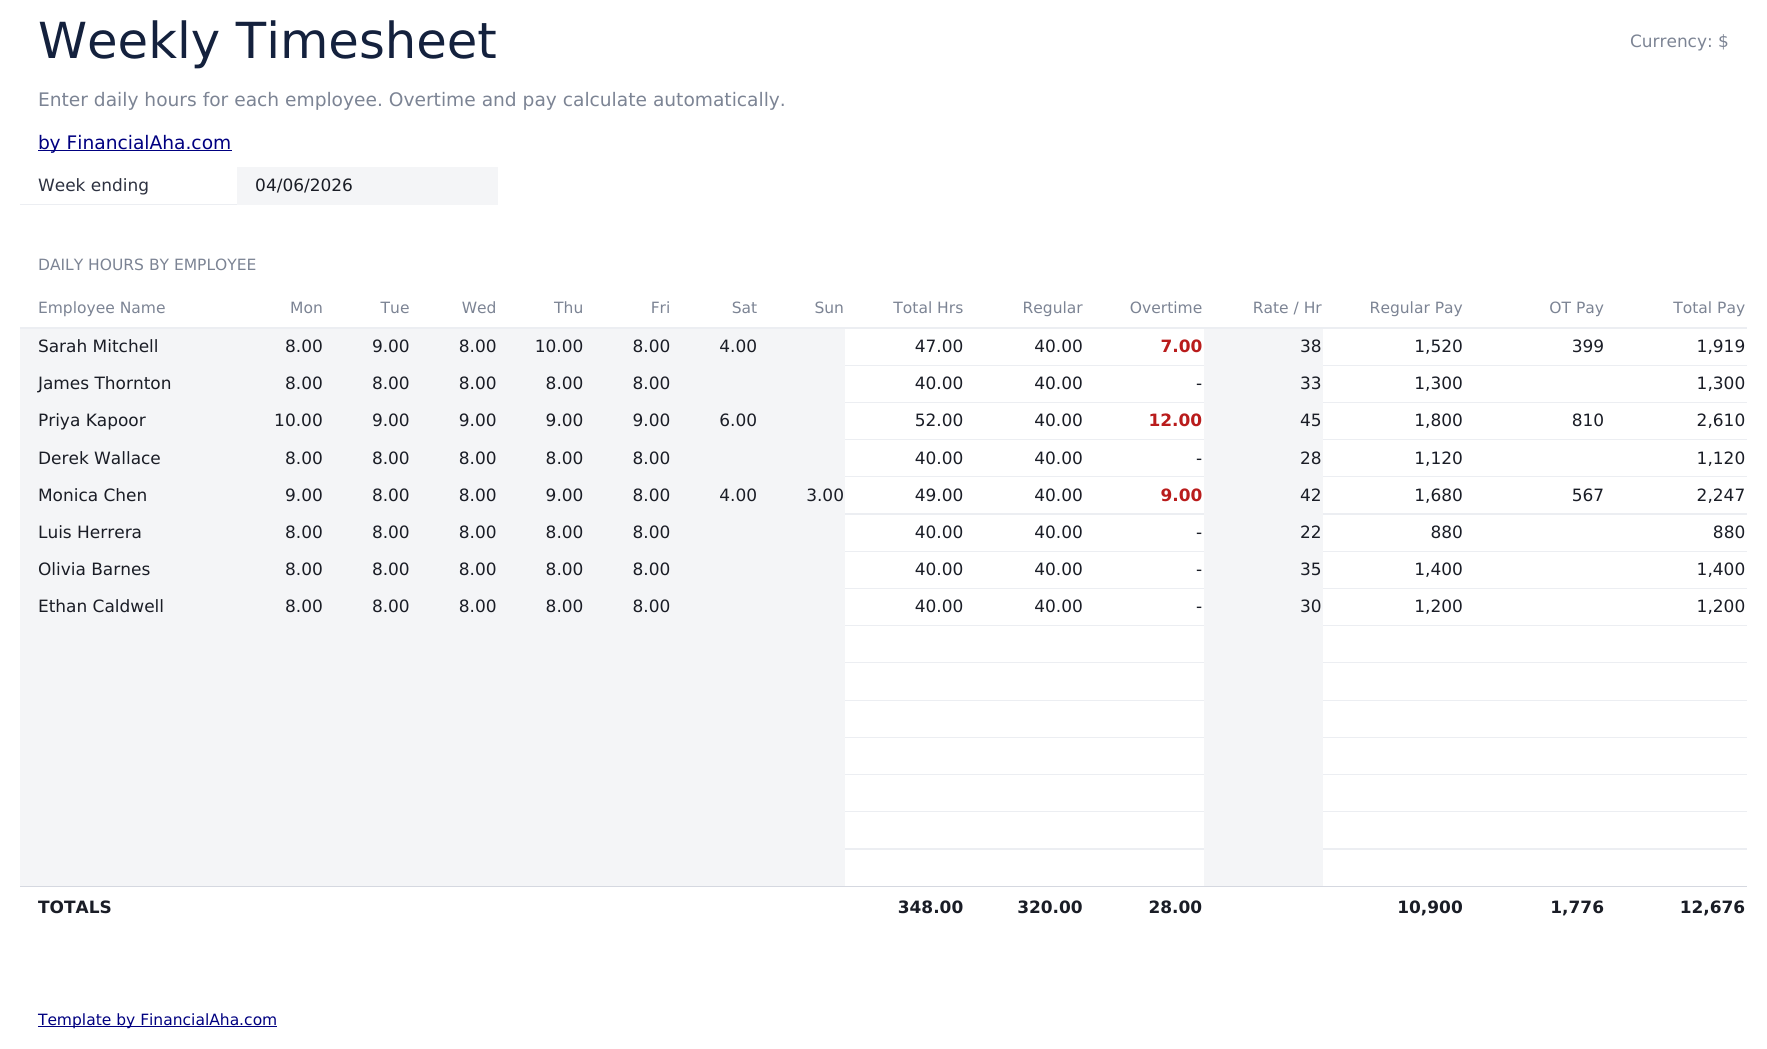Viewport: 1767px width, 1049px height.
Task: Edit James Thornton's hourly rate 33
Action: coord(1310,383)
